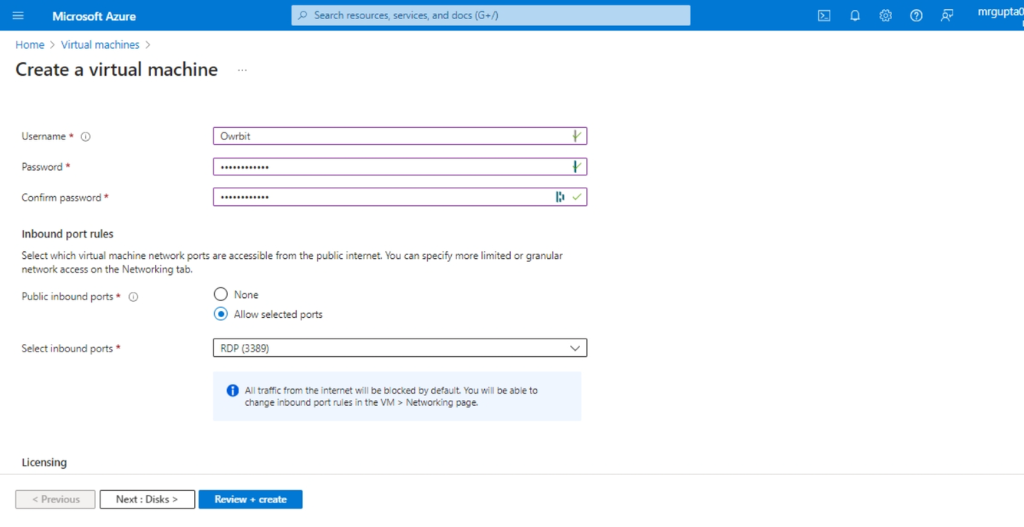The image size is (1024, 527).
Task: Open the feedback icon in header
Action: (x=947, y=16)
